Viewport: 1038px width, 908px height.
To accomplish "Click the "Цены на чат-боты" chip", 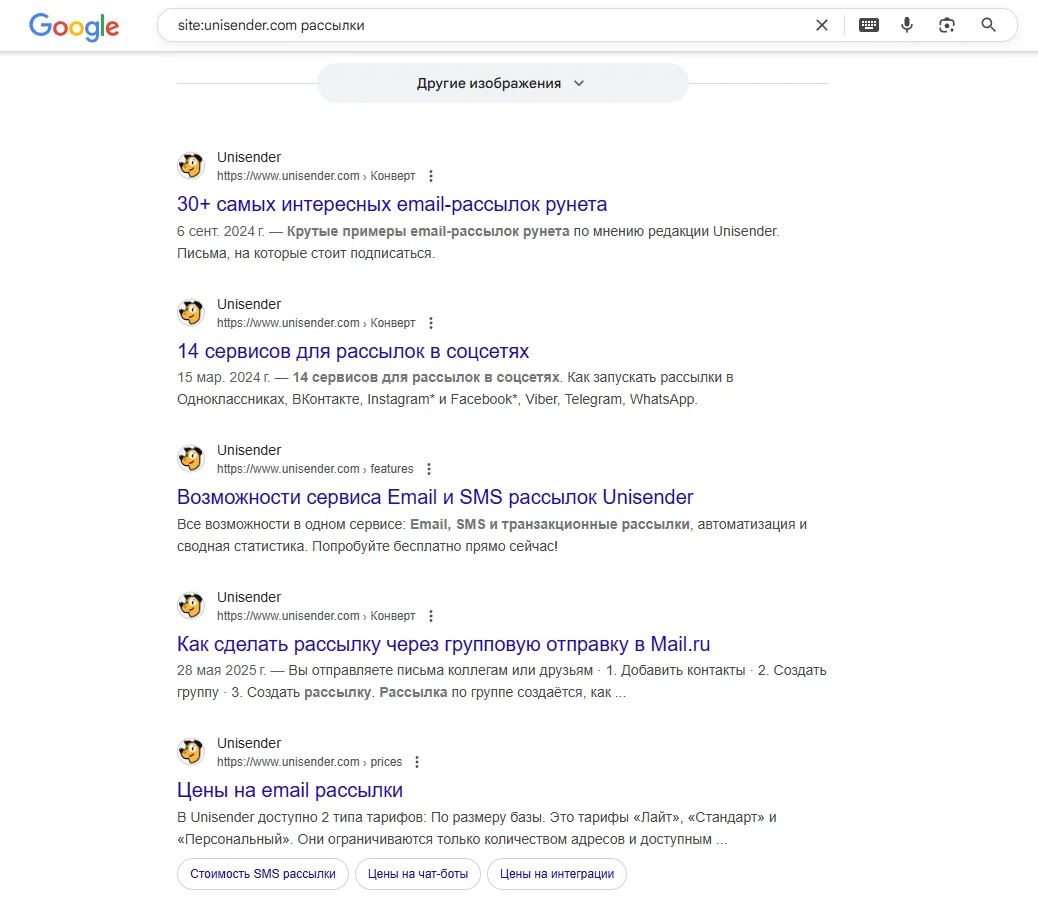I will [418, 874].
